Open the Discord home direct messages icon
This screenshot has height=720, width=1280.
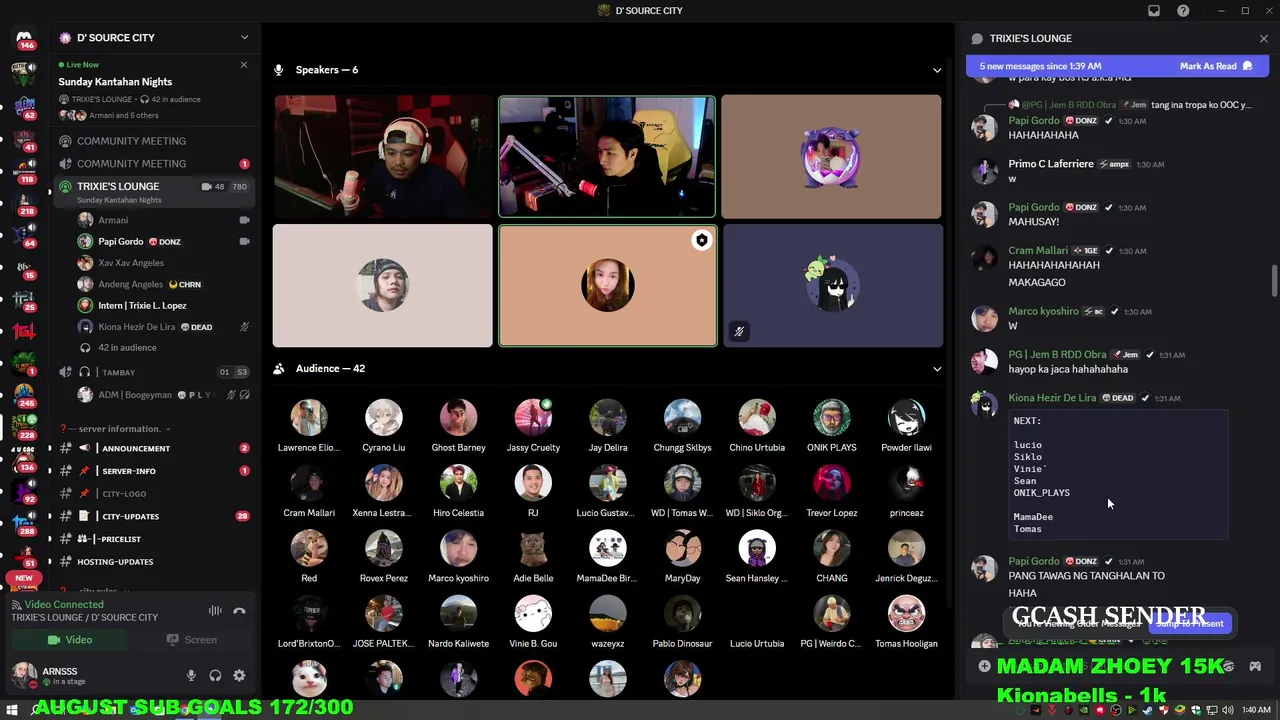tap(24, 37)
